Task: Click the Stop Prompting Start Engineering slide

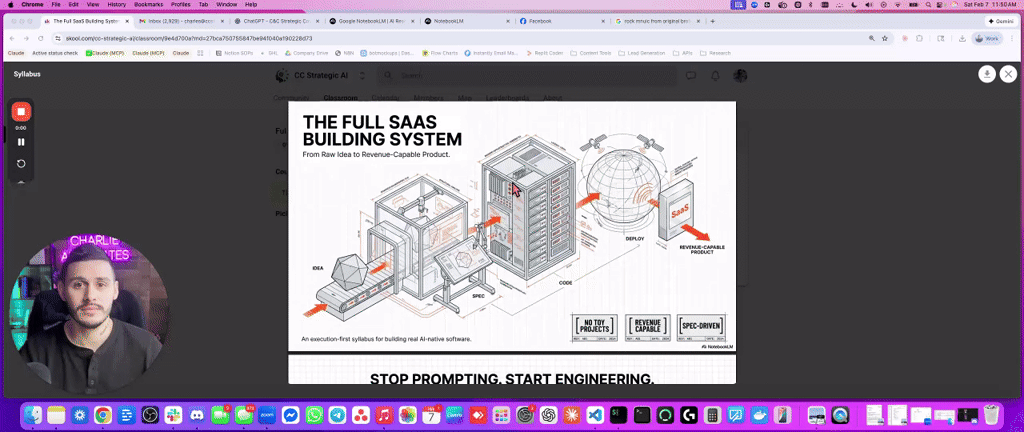Action: [x=512, y=369]
